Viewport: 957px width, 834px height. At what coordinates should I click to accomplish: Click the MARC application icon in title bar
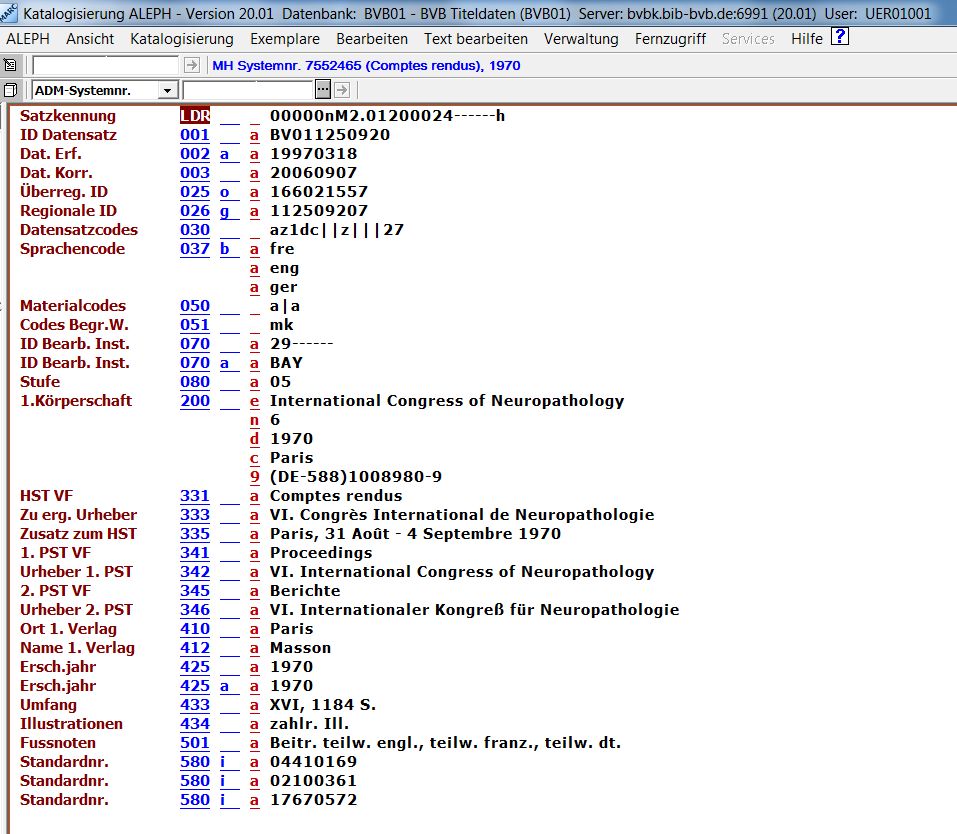[10, 13]
